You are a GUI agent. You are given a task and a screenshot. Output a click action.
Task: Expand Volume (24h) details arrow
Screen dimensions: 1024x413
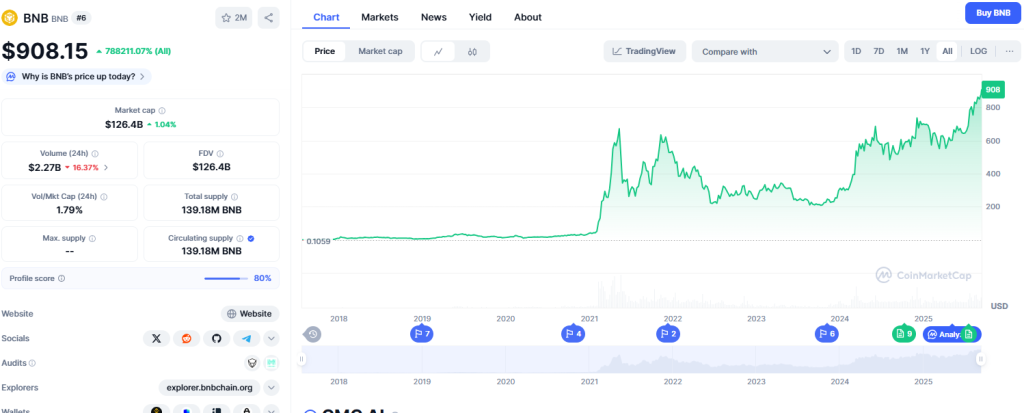(106, 167)
